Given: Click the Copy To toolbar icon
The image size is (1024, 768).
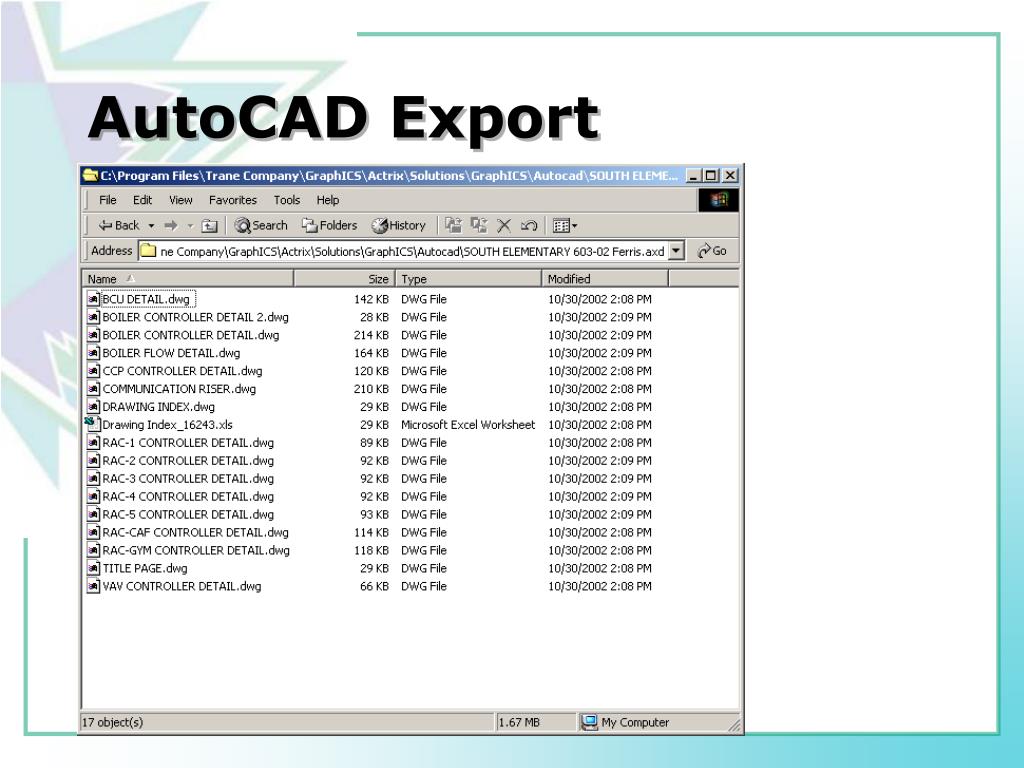Looking at the screenshot, I should coord(479,225).
